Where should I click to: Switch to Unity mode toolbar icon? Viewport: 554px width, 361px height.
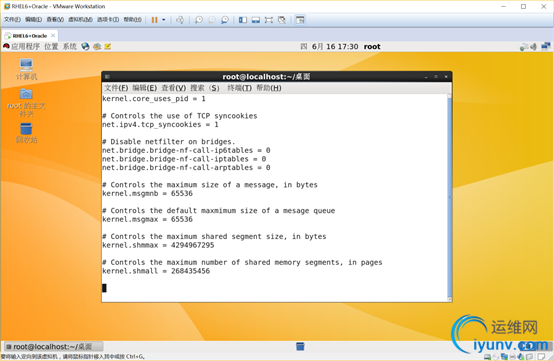[282, 20]
